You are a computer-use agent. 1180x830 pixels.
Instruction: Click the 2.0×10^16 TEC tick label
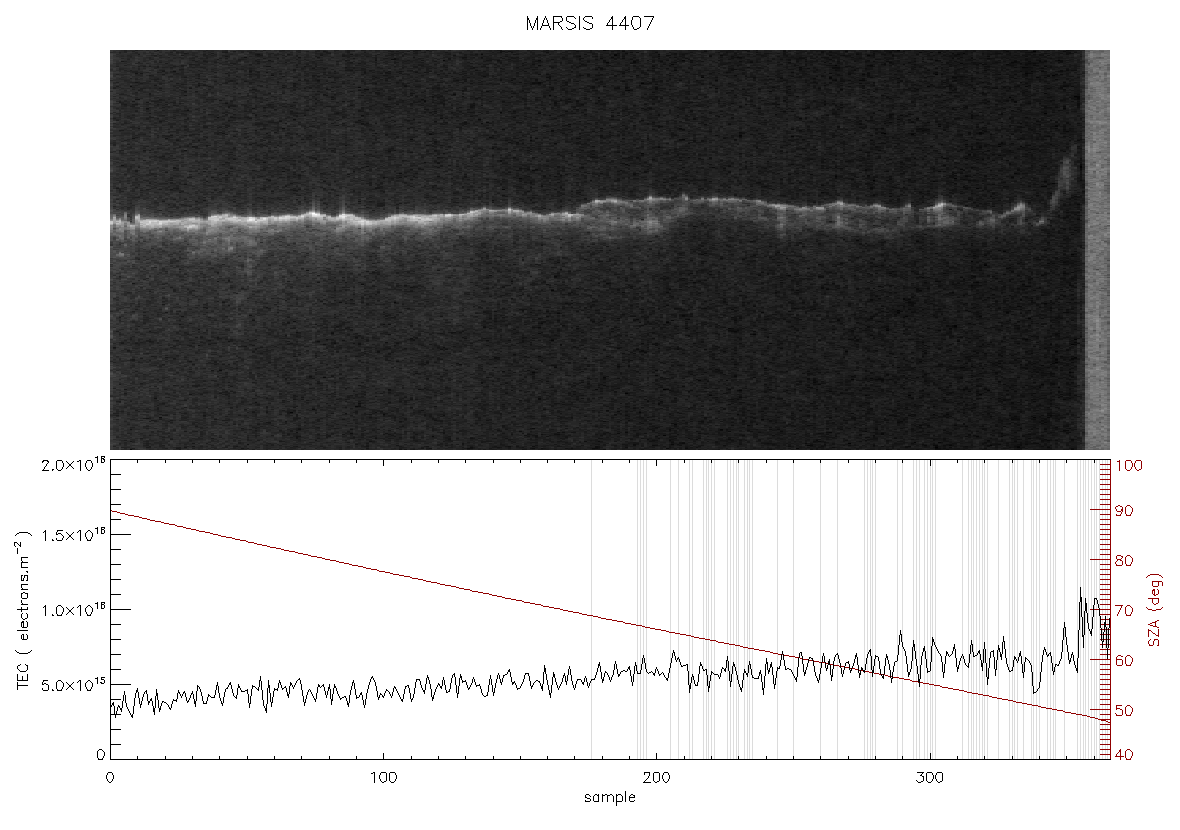click(x=73, y=464)
